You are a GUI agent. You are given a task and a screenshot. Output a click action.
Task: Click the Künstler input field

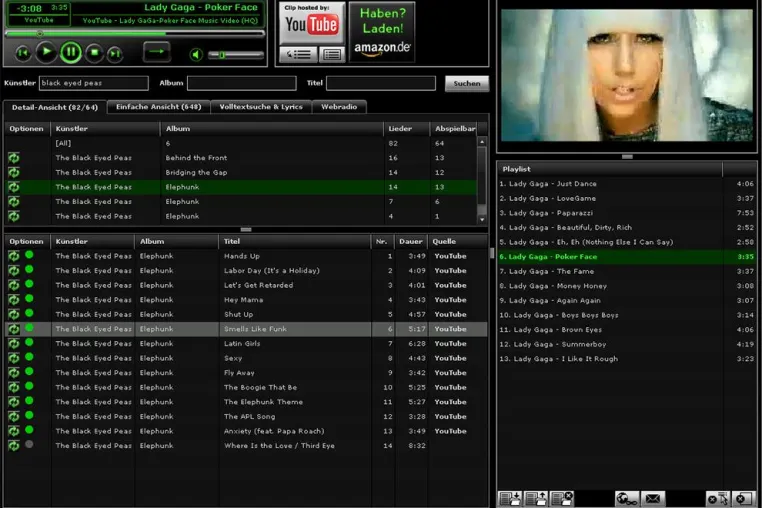pyautogui.click(x=94, y=83)
